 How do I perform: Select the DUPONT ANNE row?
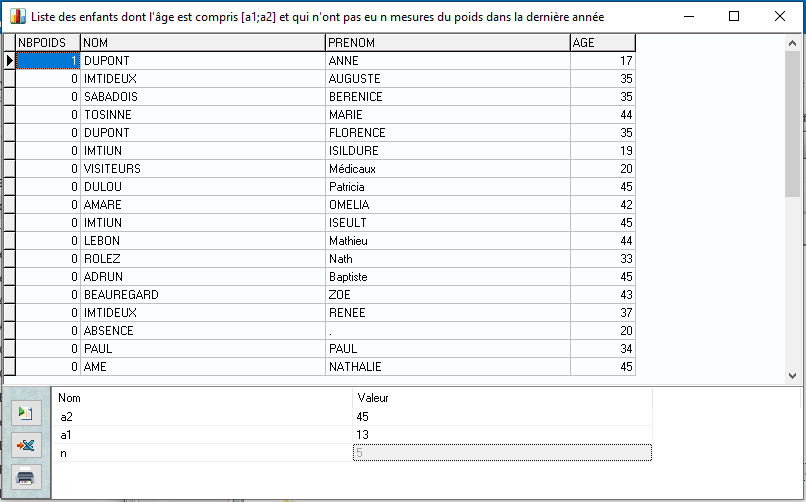pyautogui.click(x=202, y=61)
